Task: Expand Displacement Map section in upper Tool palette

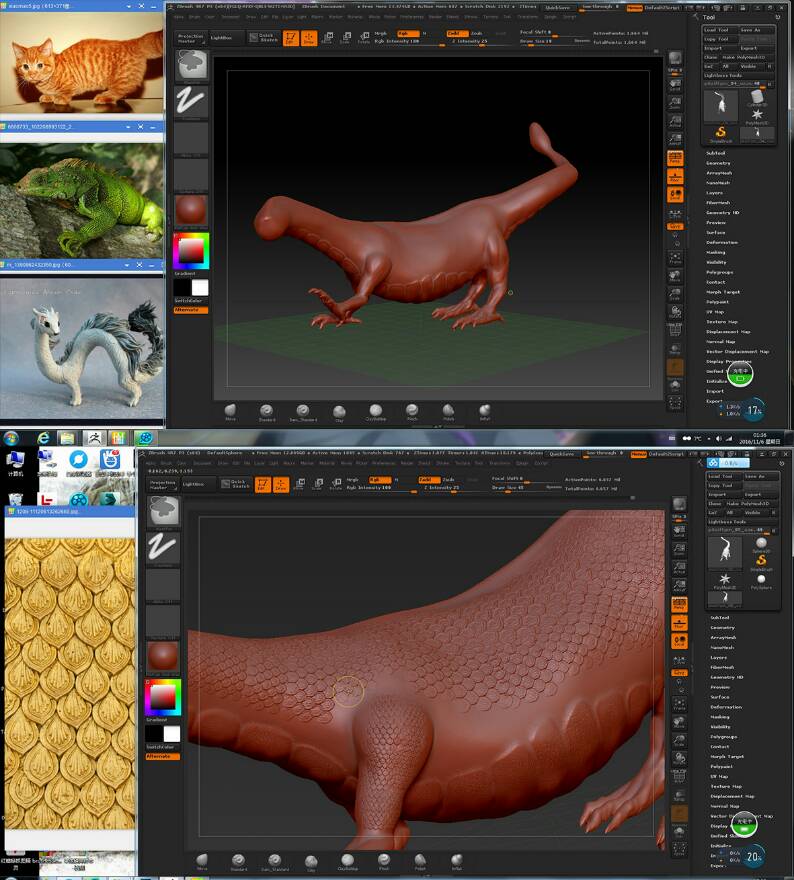Action: 728,332
